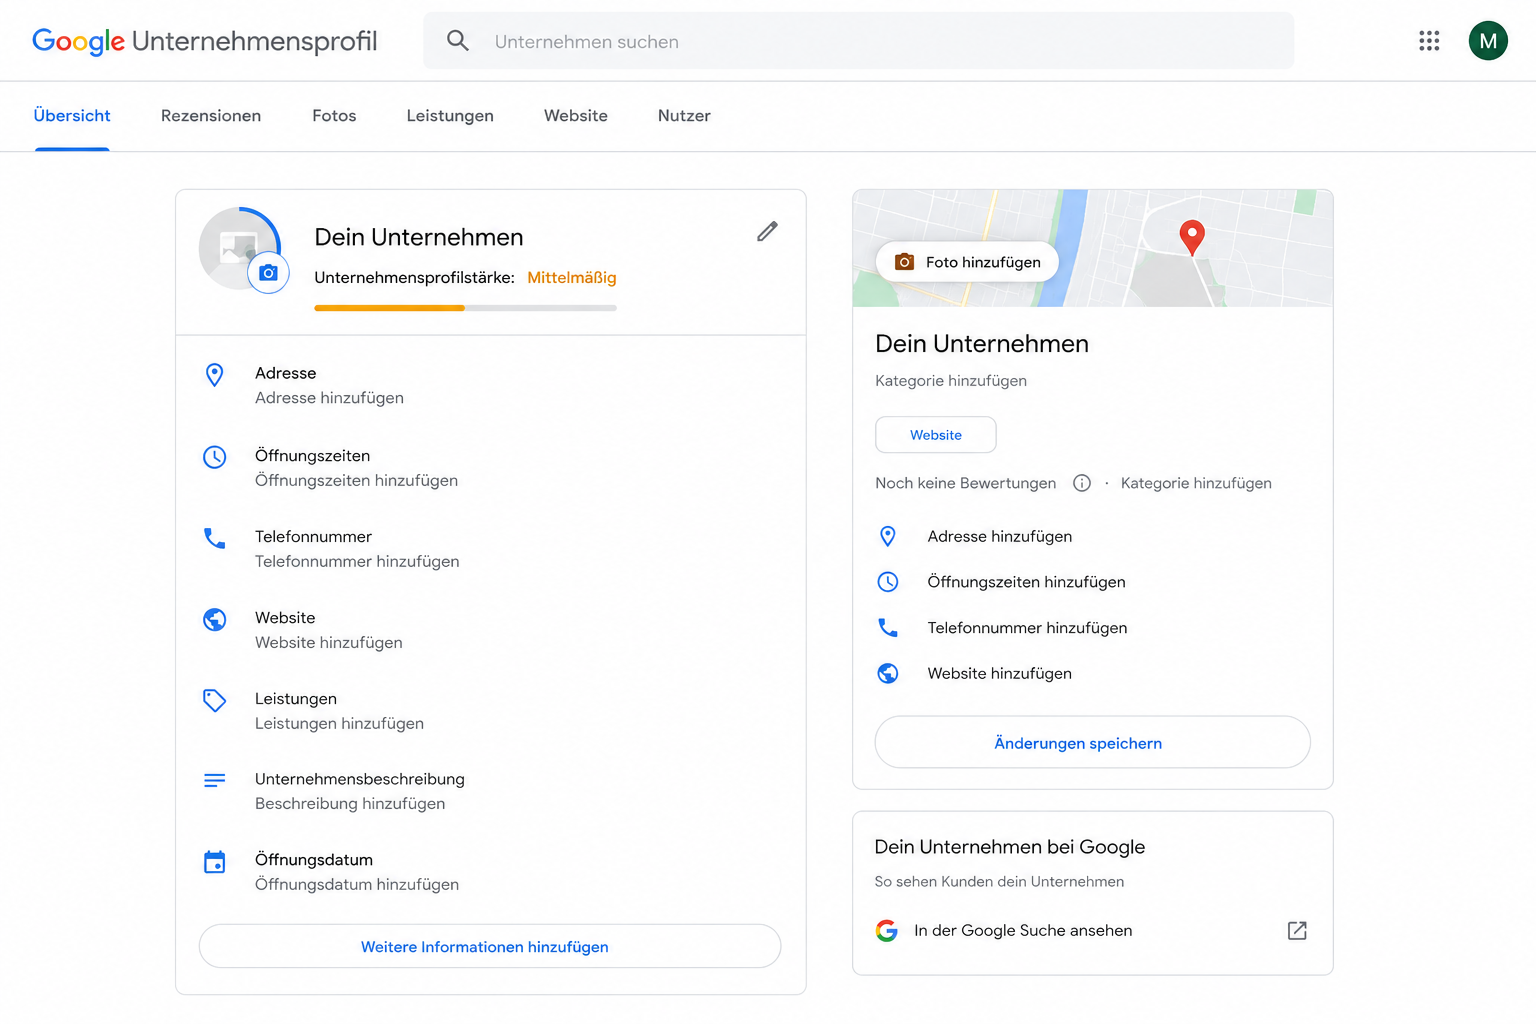Click So sehen Kunden dein Unternehmen text

pyautogui.click(x=999, y=882)
